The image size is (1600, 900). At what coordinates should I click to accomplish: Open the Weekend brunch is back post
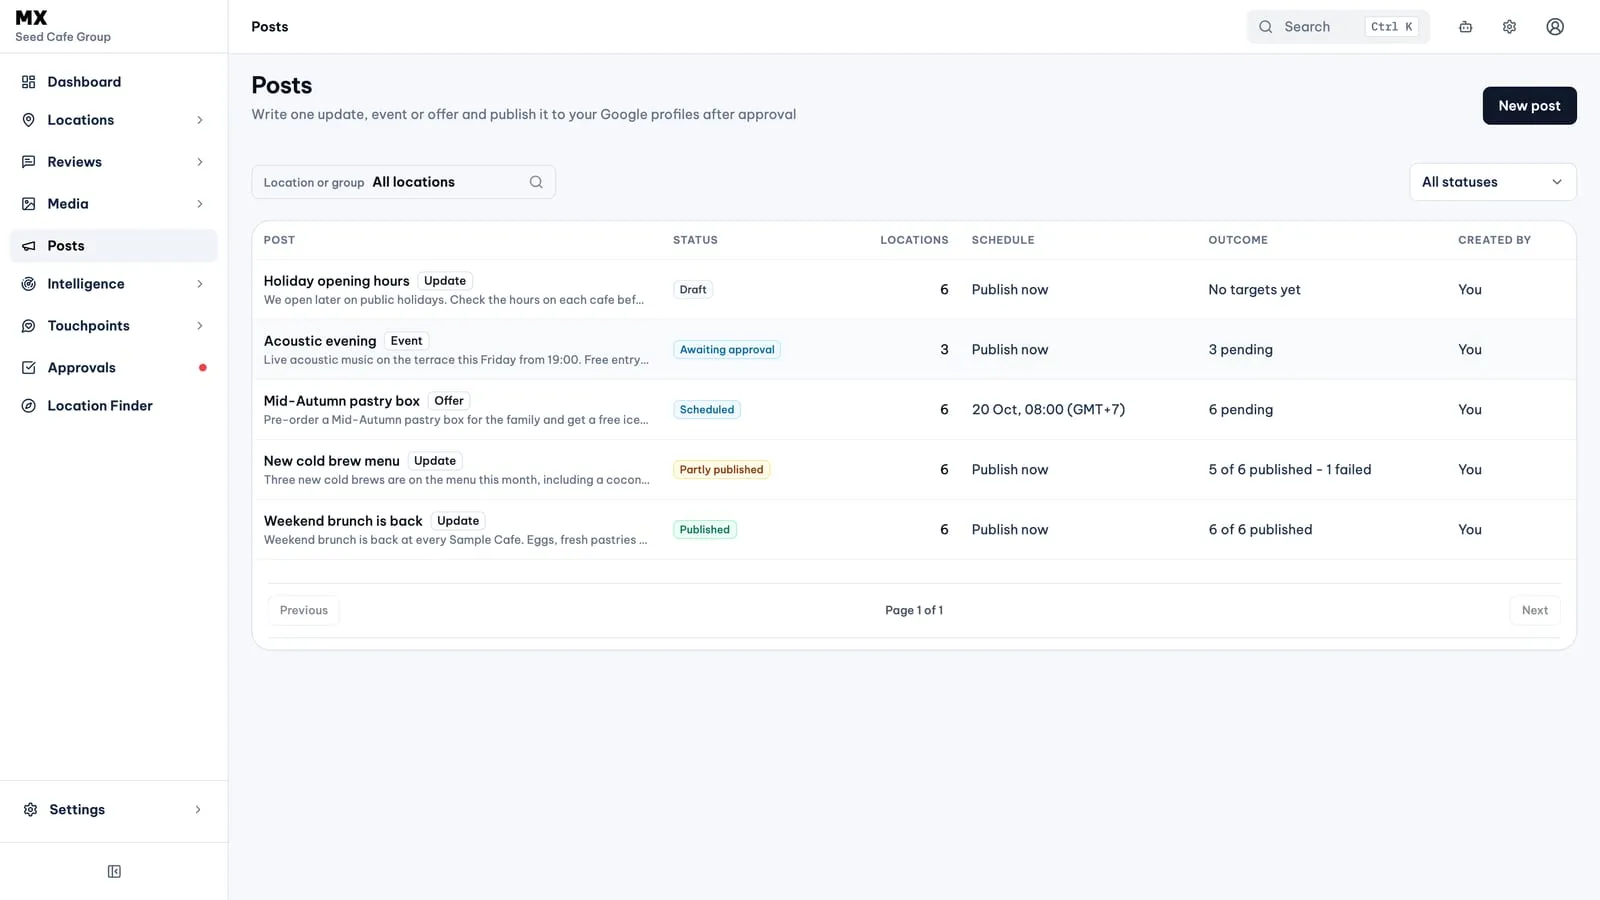tap(343, 521)
